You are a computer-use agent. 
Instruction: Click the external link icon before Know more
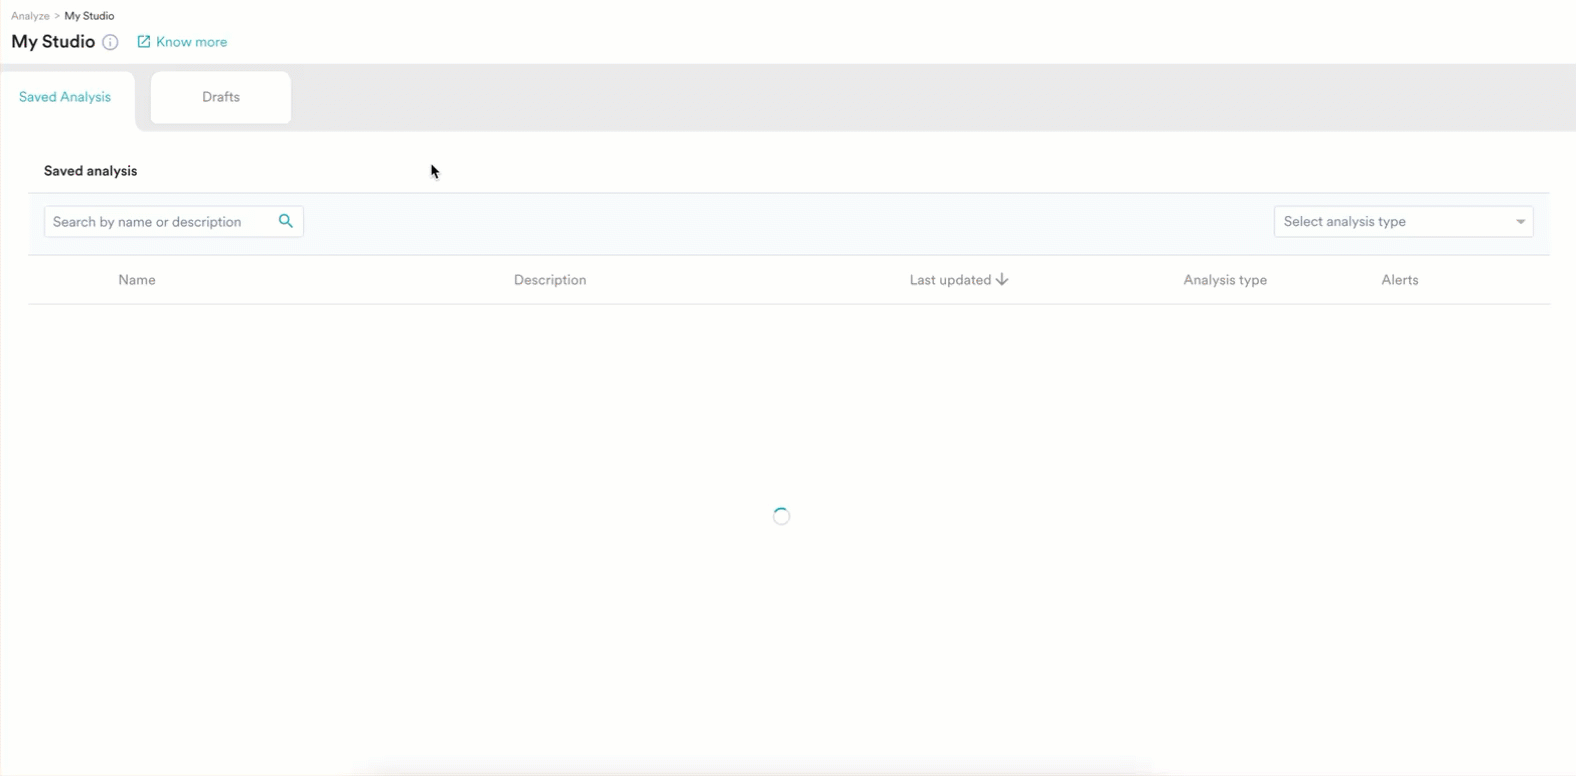[144, 42]
